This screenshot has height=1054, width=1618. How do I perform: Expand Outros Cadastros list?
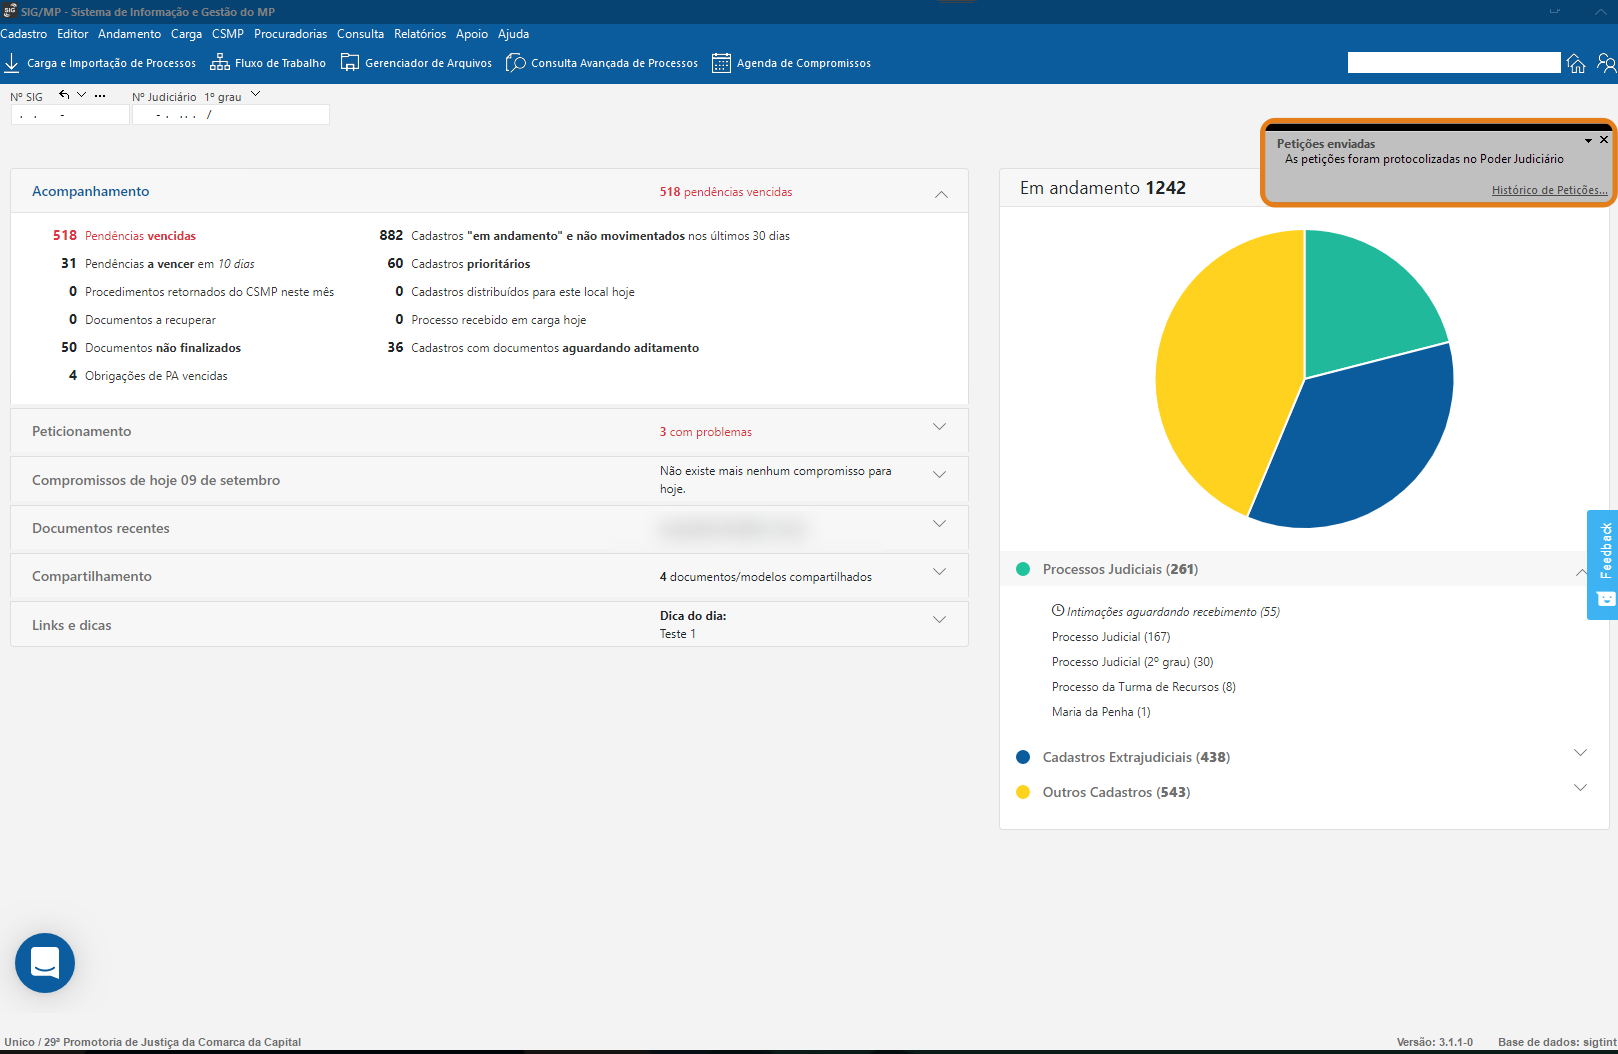coord(1580,788)
